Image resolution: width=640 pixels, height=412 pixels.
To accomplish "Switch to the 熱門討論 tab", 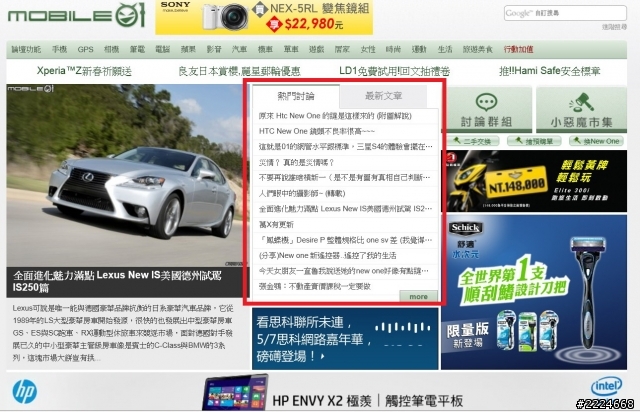I will click(296, 96).
